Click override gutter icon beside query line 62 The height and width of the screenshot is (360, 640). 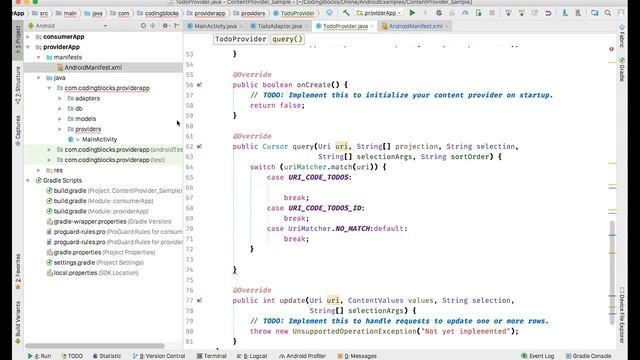point(199,146)
